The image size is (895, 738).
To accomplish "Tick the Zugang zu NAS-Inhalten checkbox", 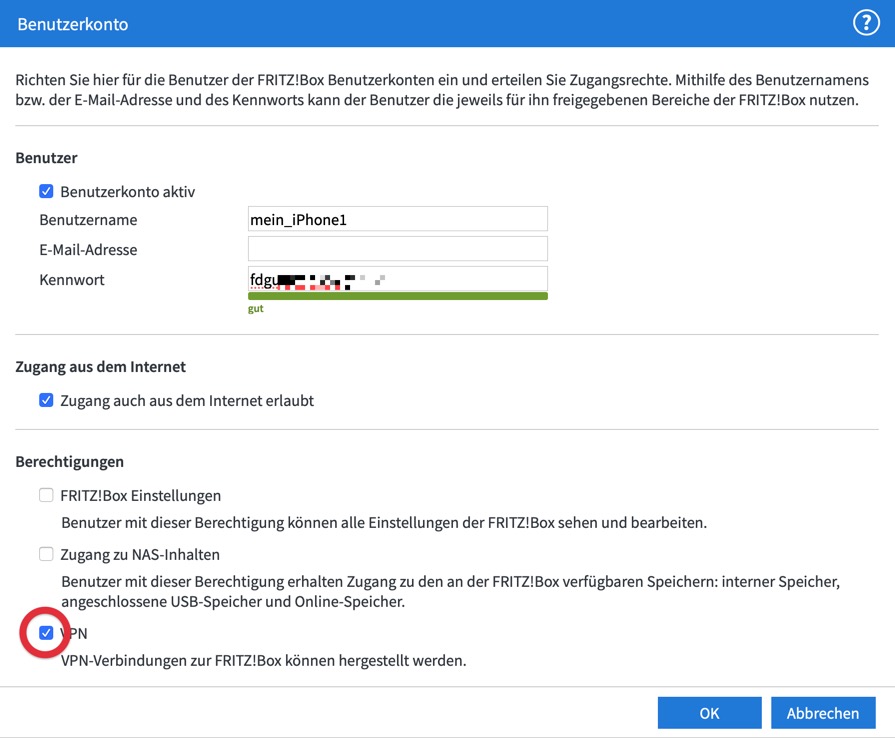I will point(46,554).
